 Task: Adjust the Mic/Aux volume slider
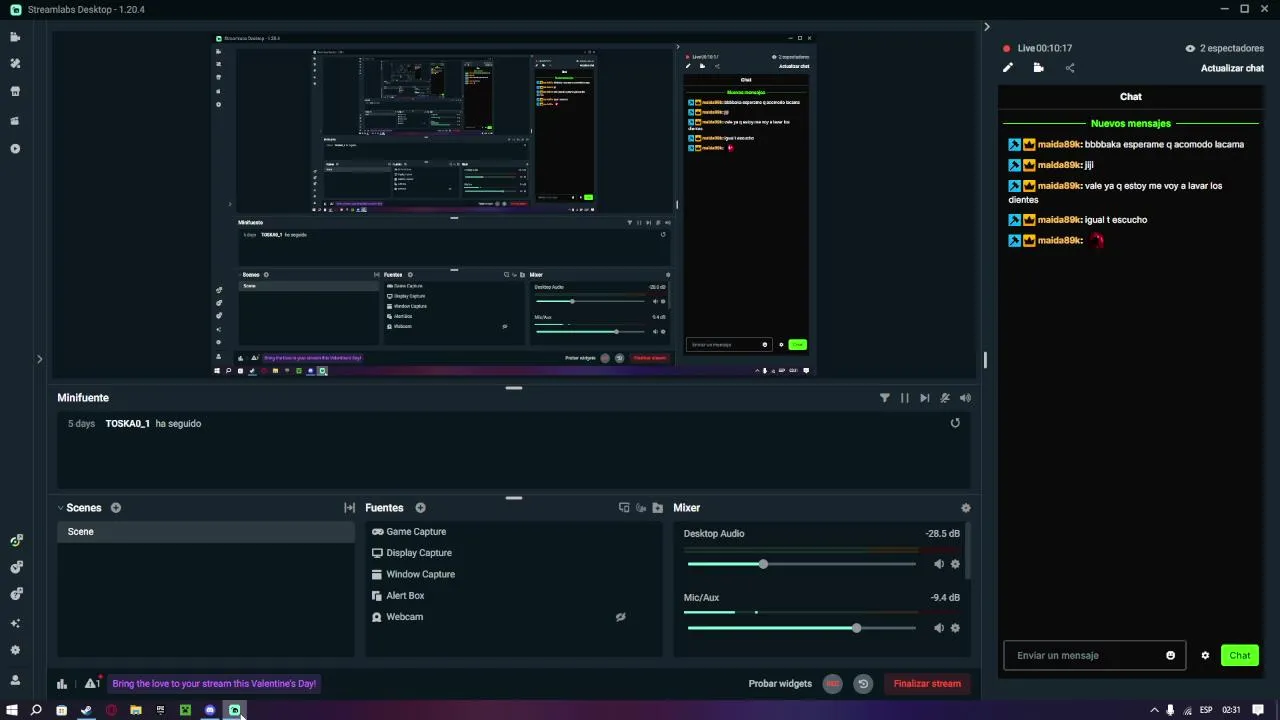pos(802,628)
